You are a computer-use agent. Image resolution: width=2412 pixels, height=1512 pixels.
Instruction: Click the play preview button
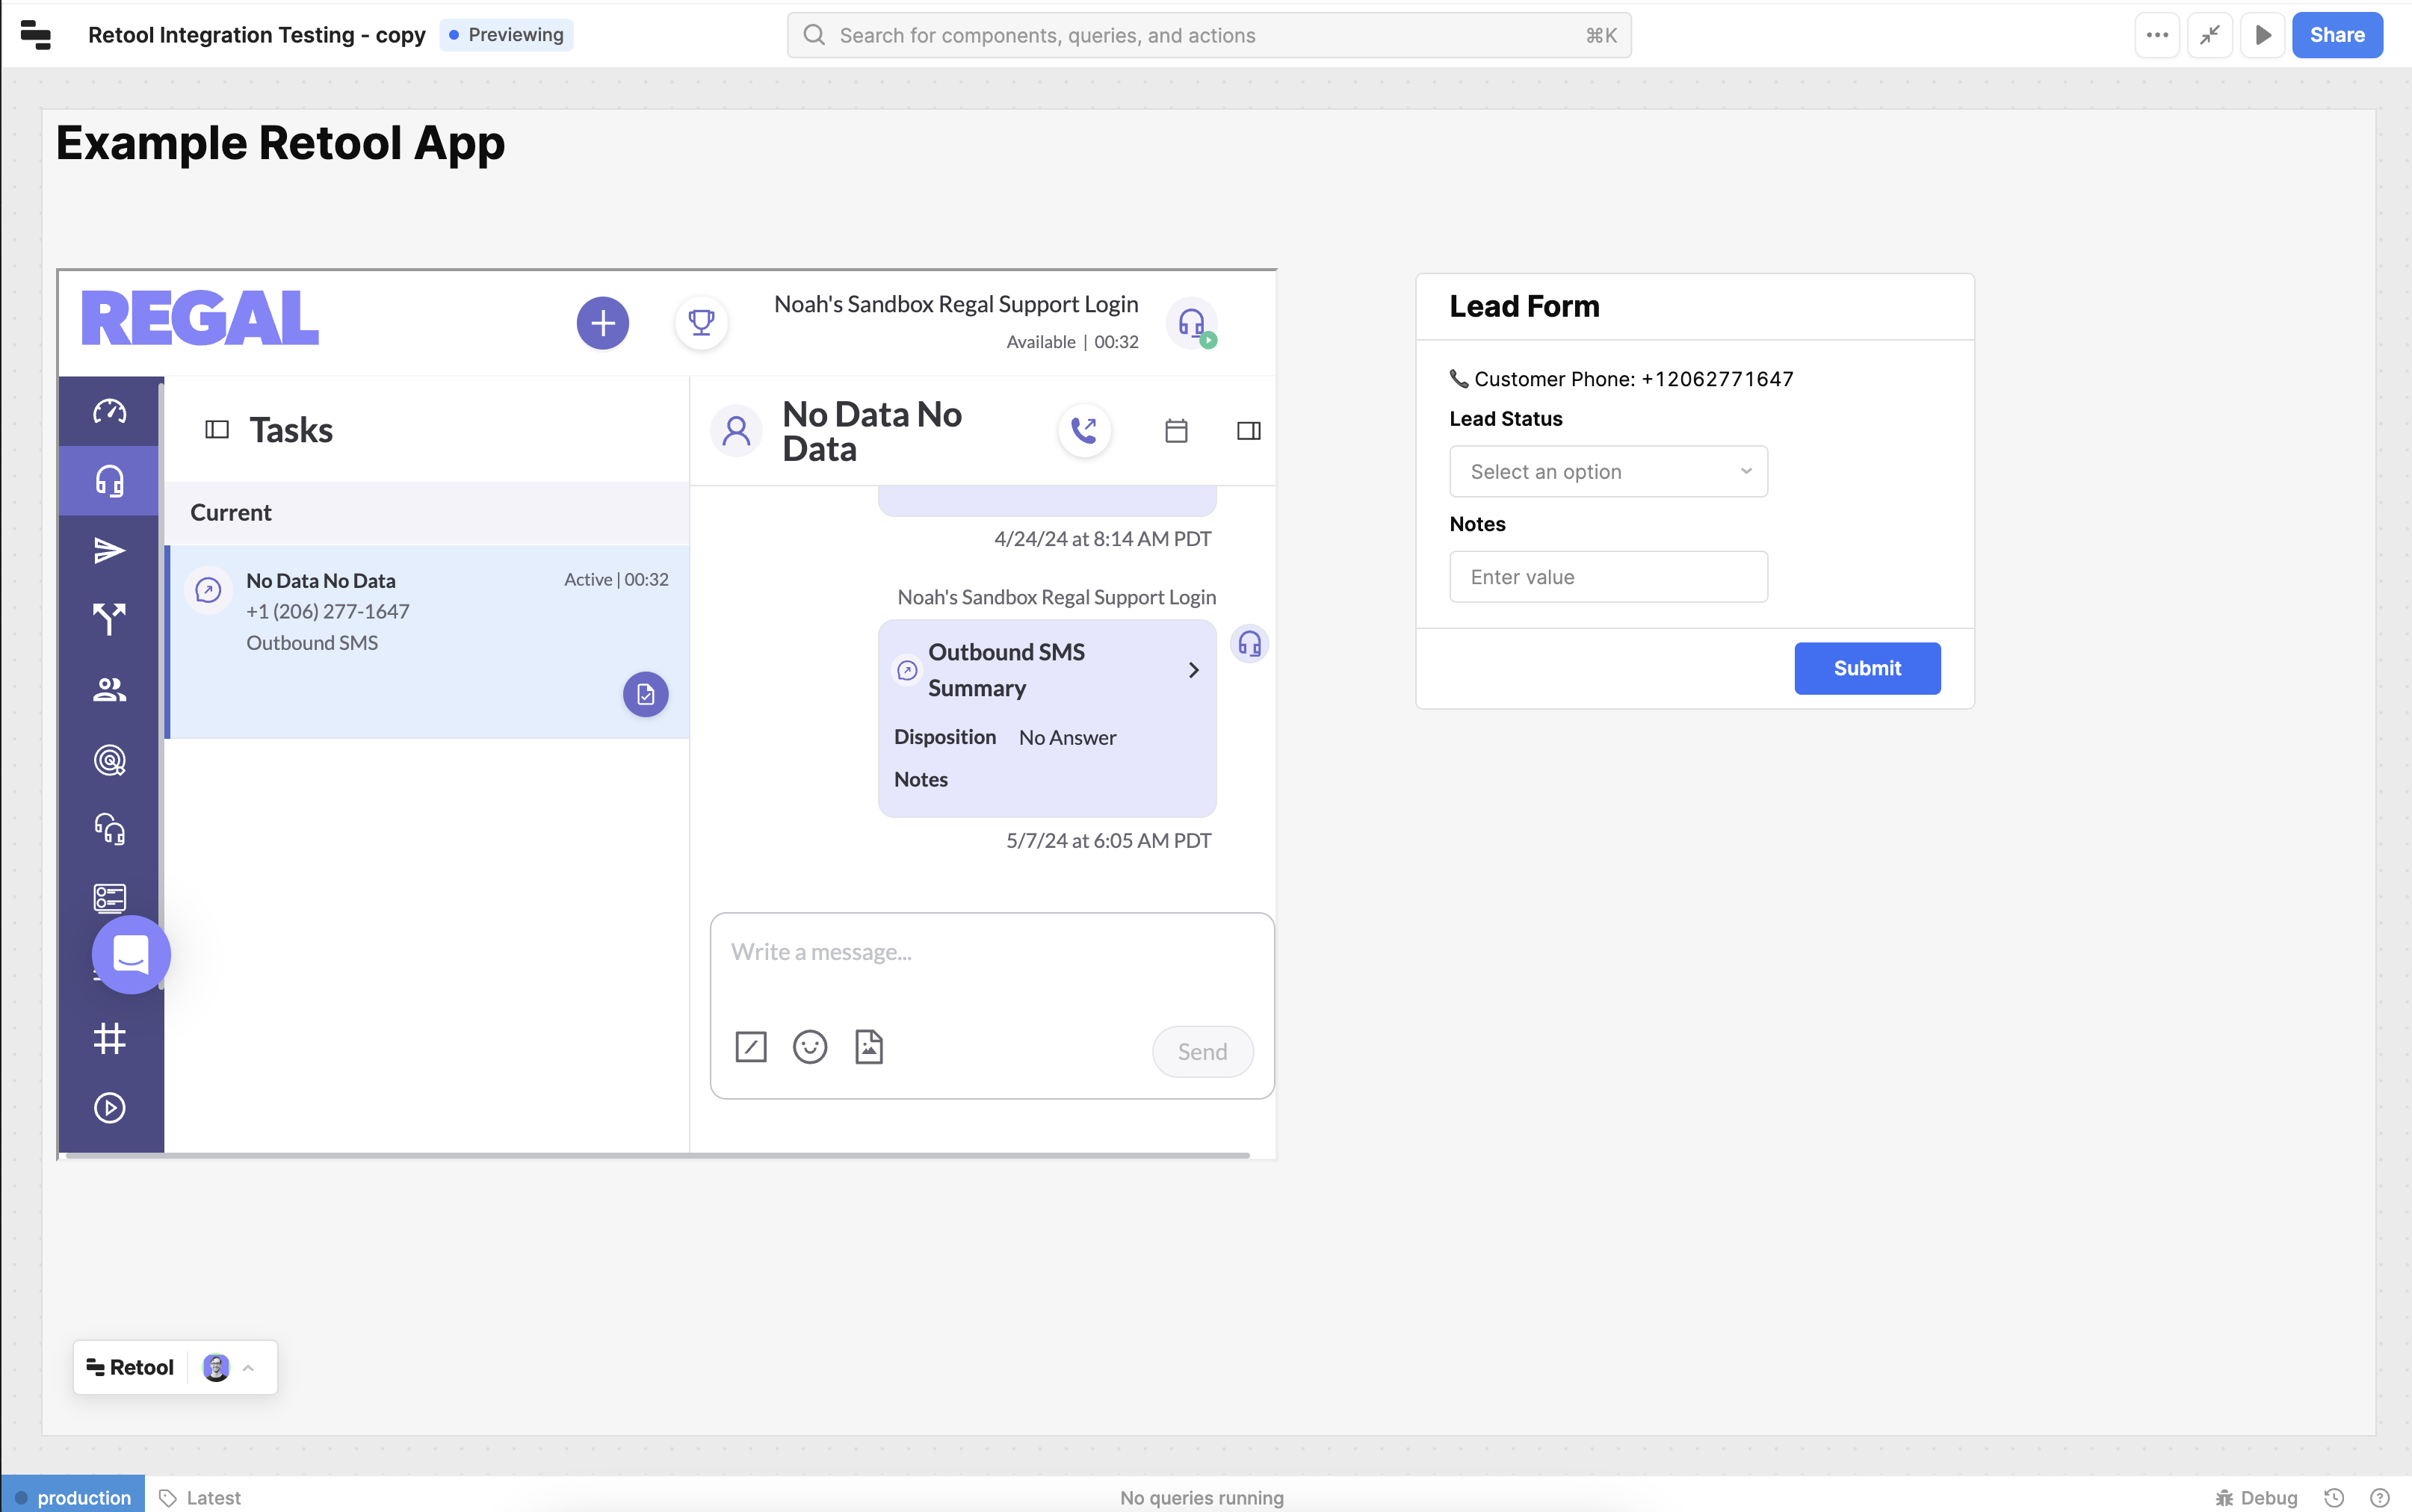click(2262, 35)
